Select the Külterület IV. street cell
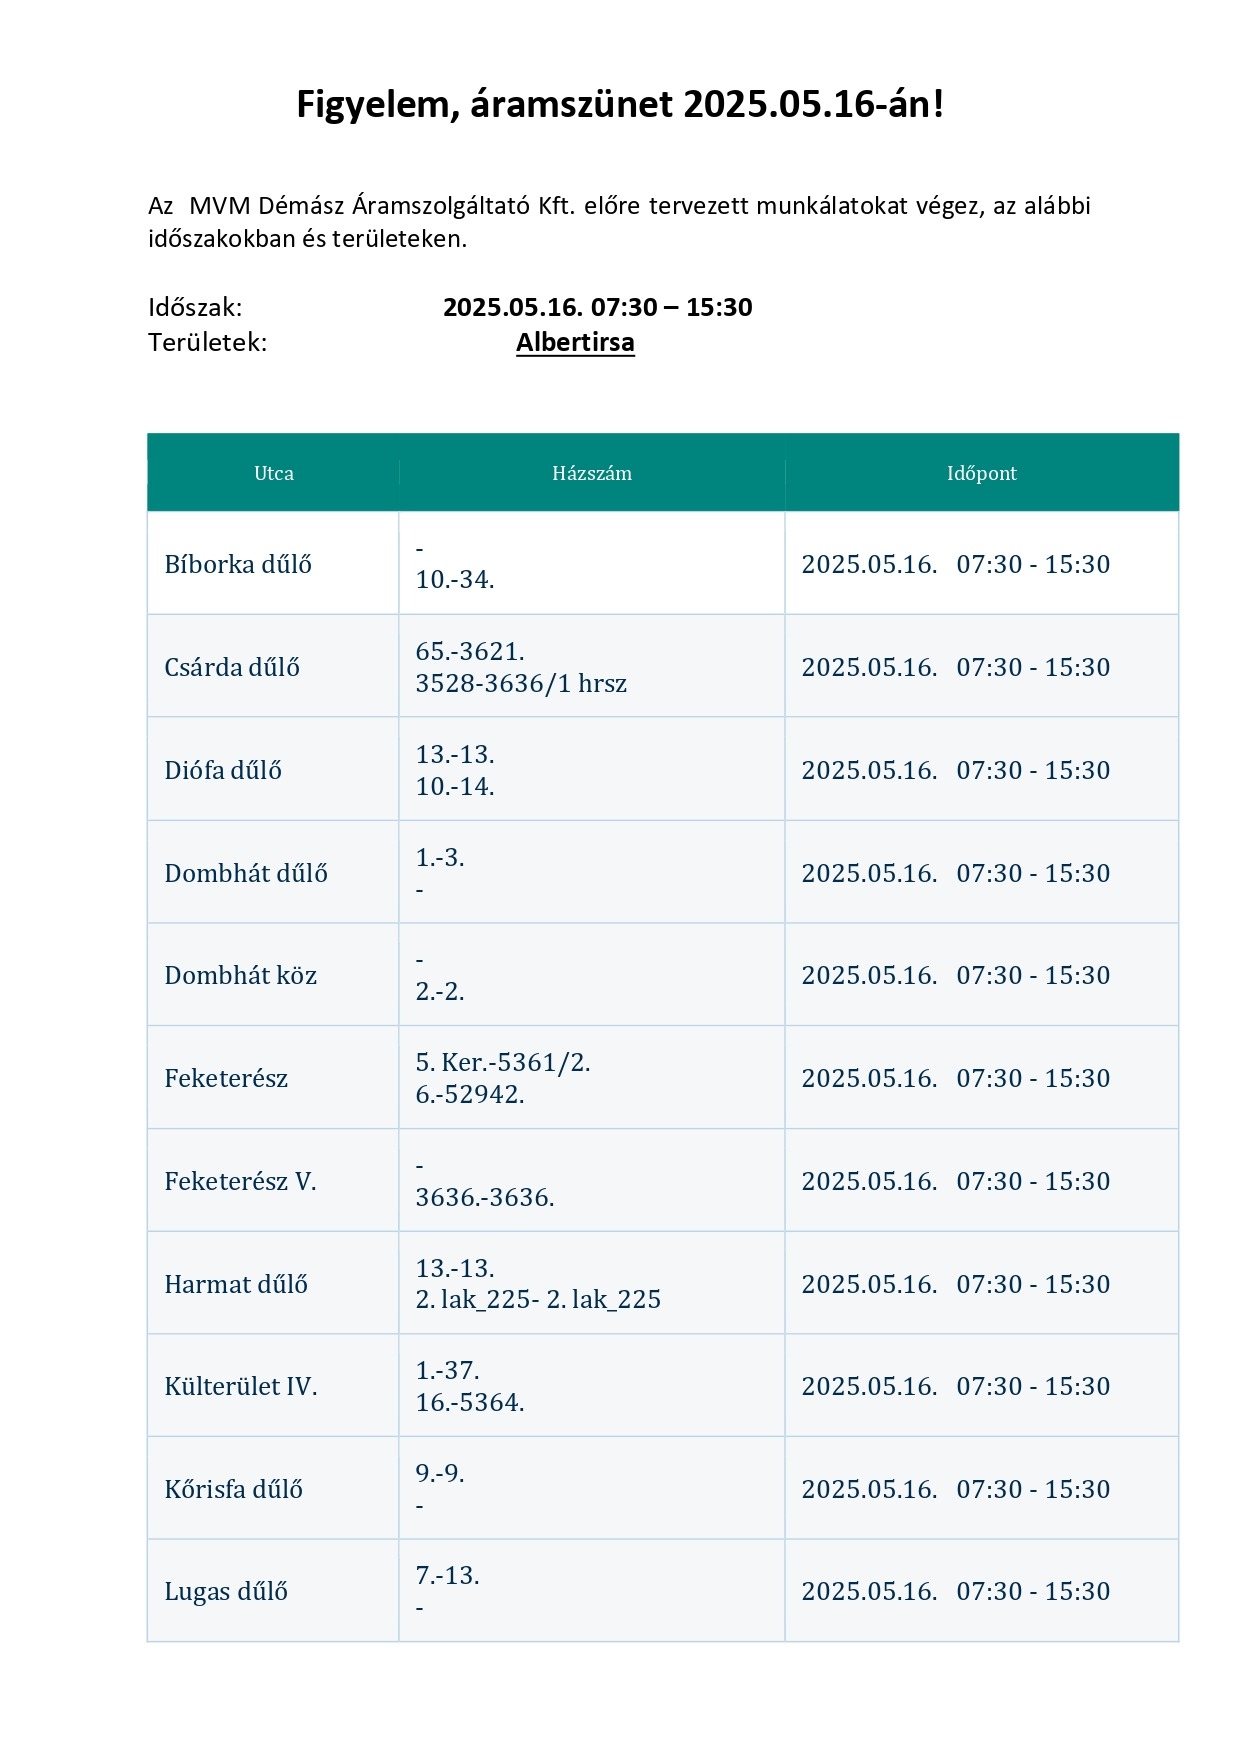 (273, 1386)
